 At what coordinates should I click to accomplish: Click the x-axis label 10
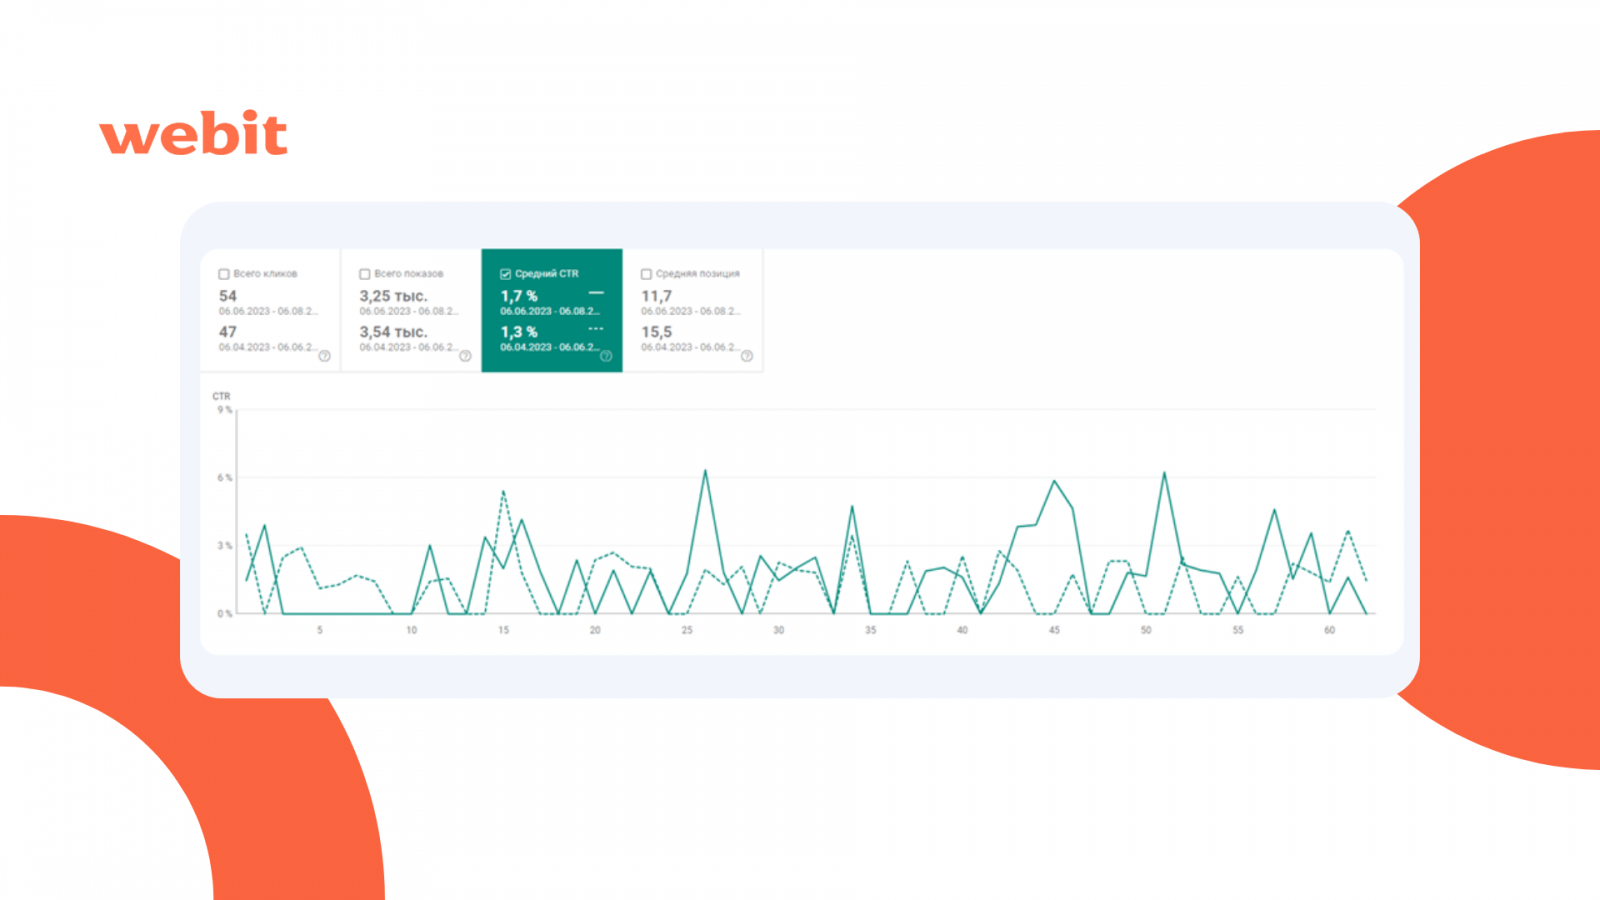coord(412,630)
